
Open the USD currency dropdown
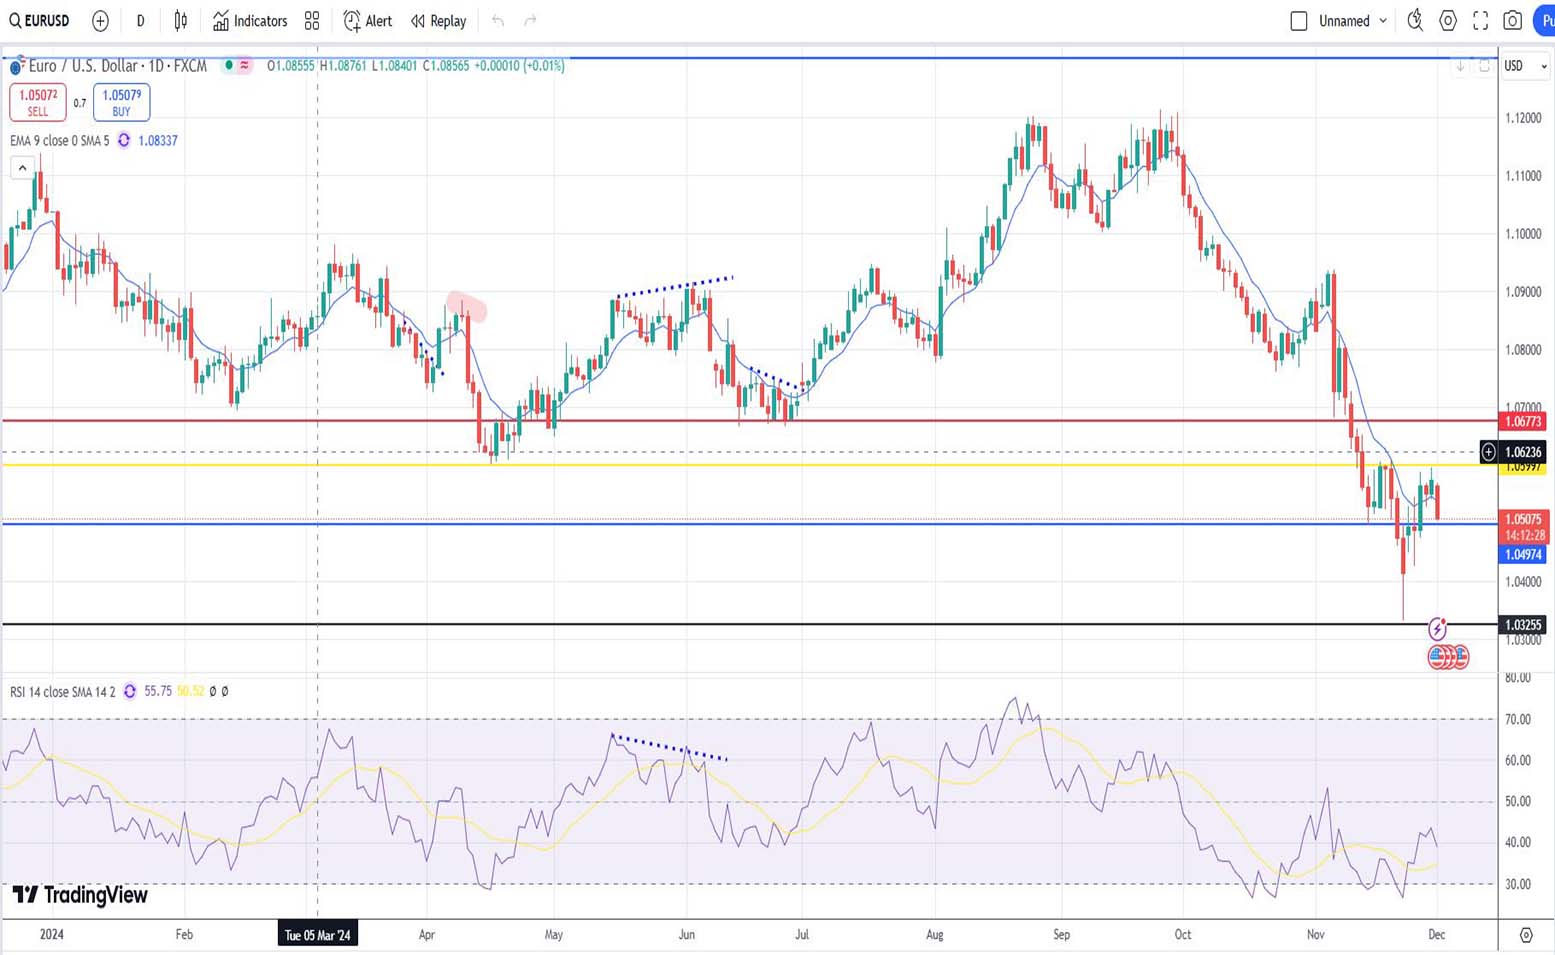point(1525,66)
